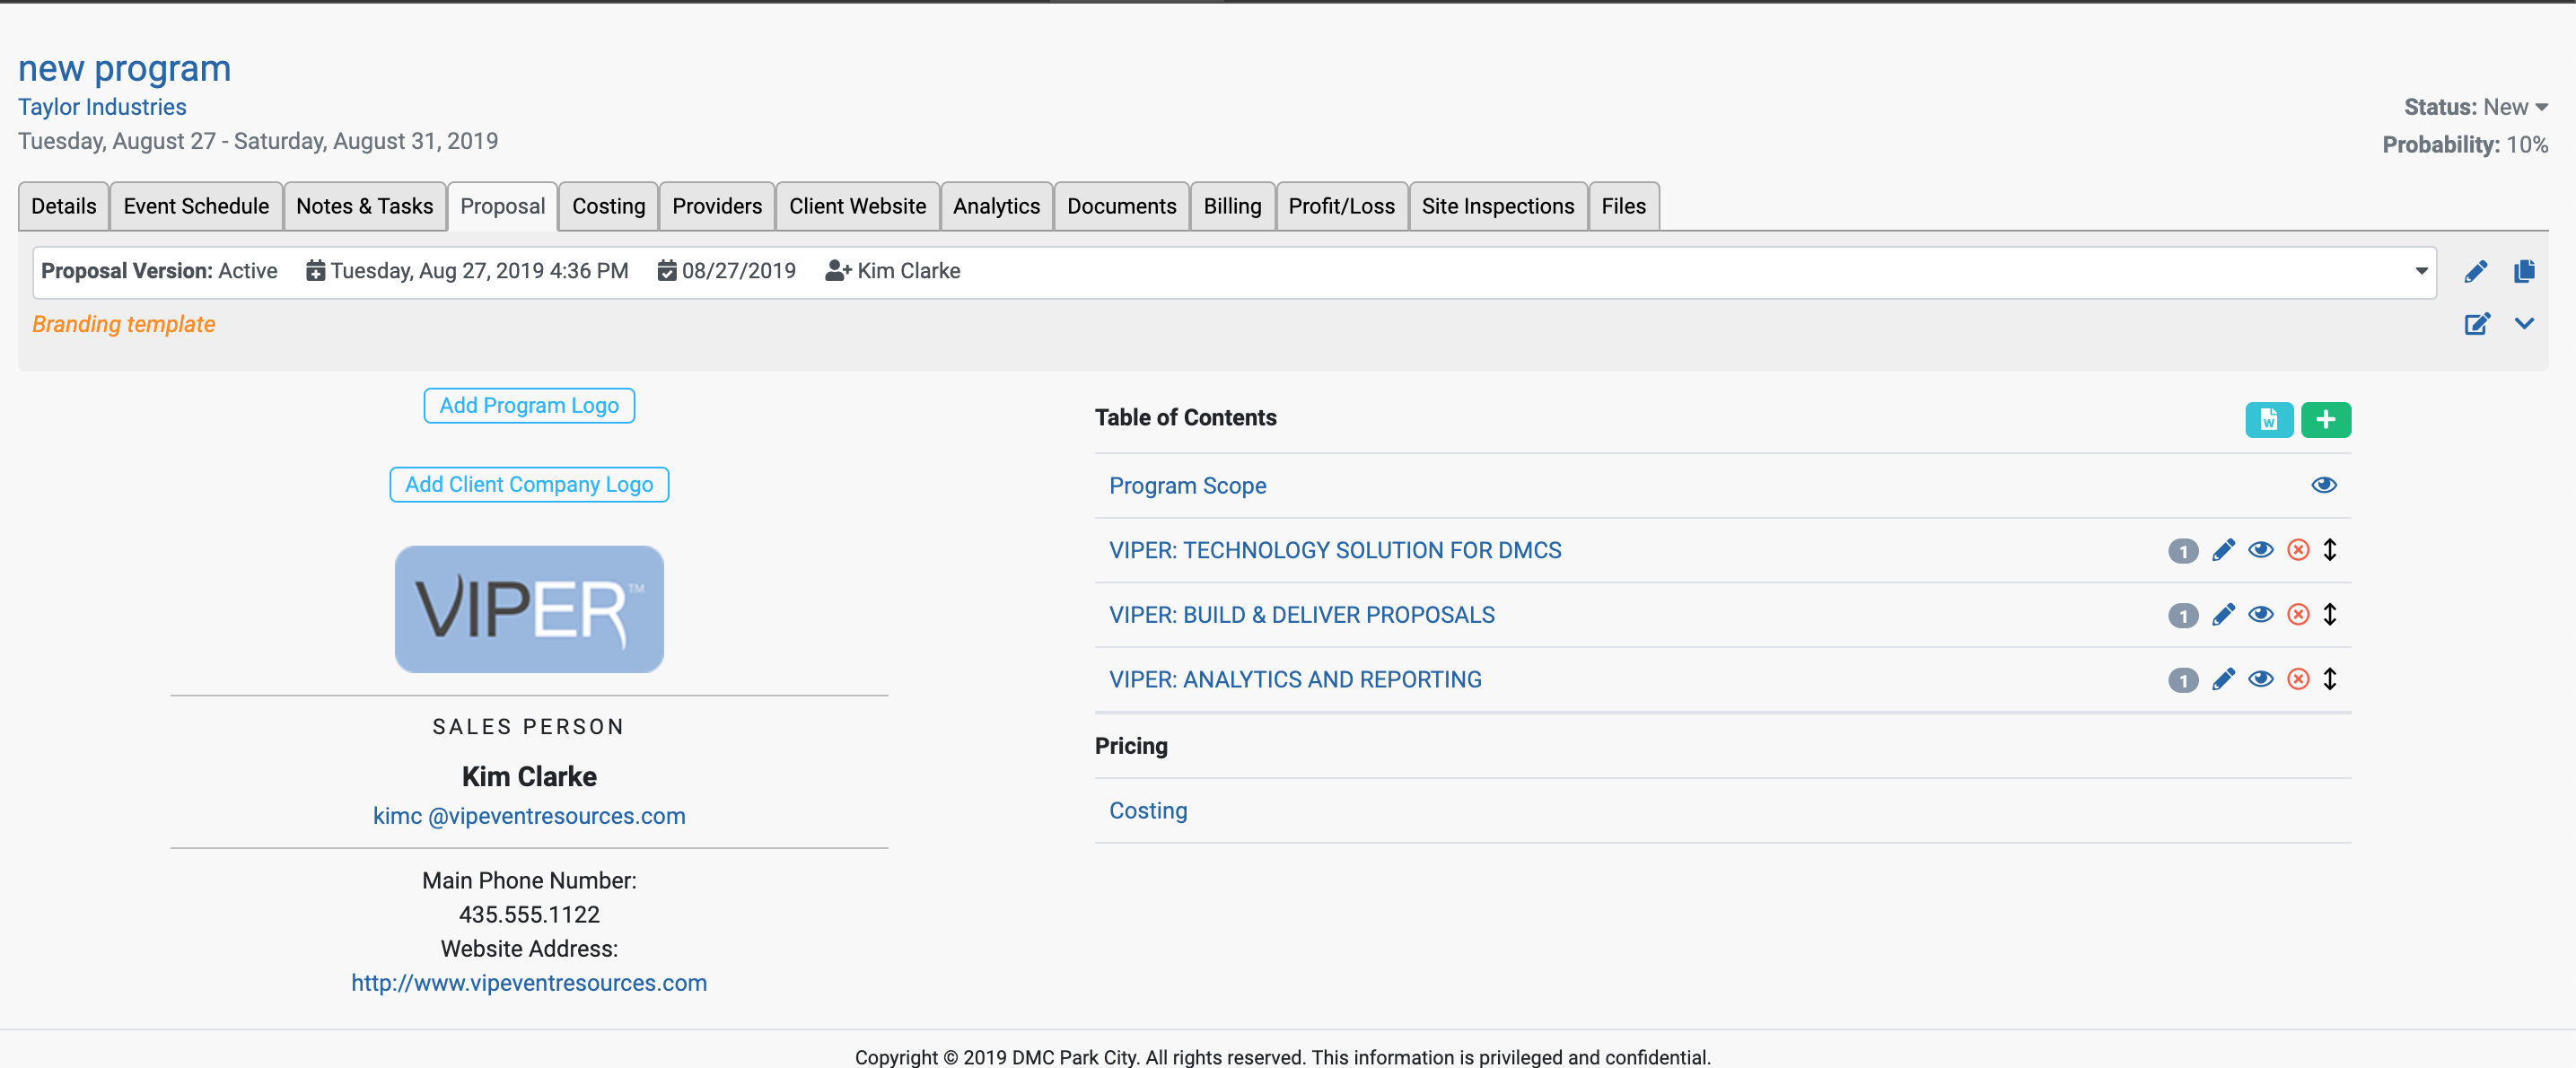Toggle visibility of TECHNOLOGY SOLUTION FOR DMCS
This screenshot has height=1068, width=2576.
[2260, 550]
